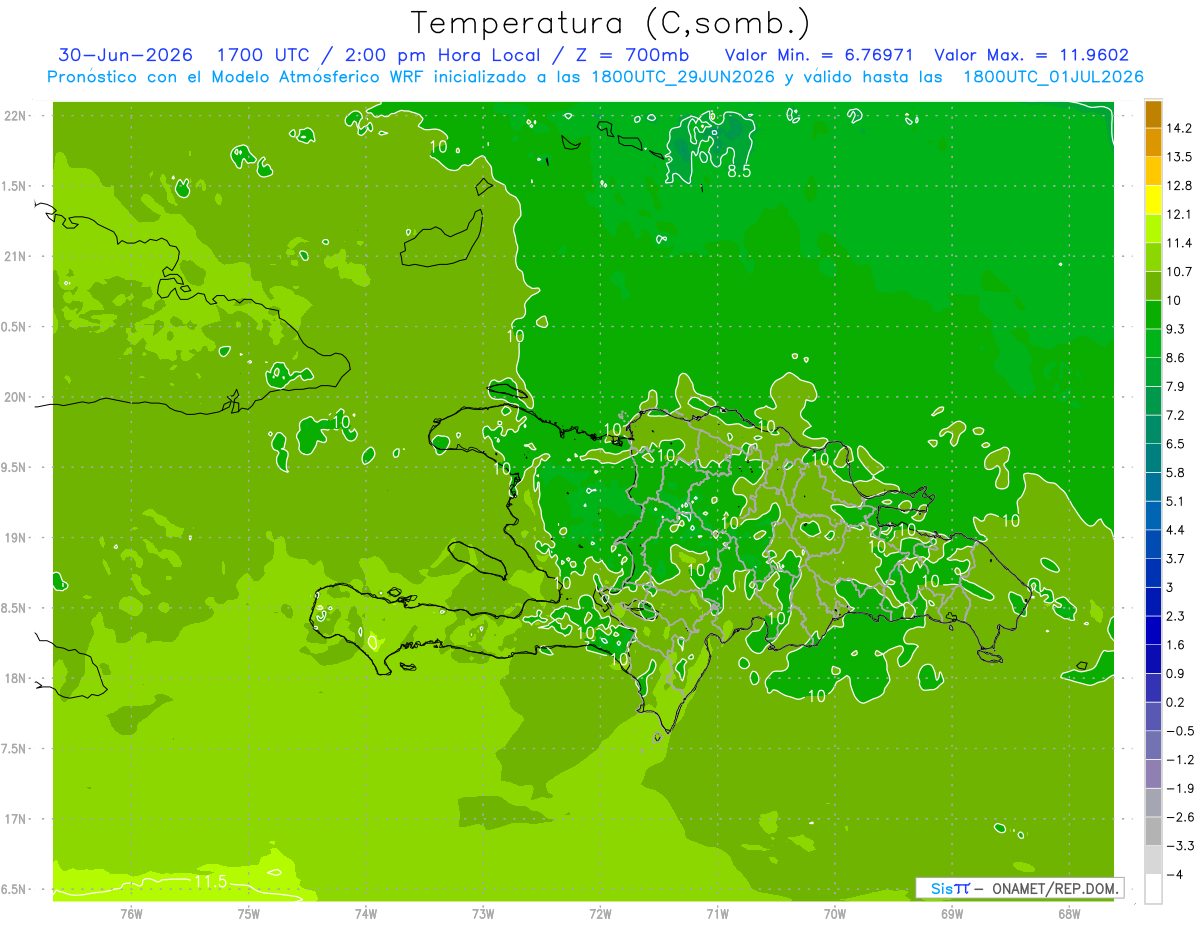Select the '69W' longitude axis label

click(x=952, y=914)
